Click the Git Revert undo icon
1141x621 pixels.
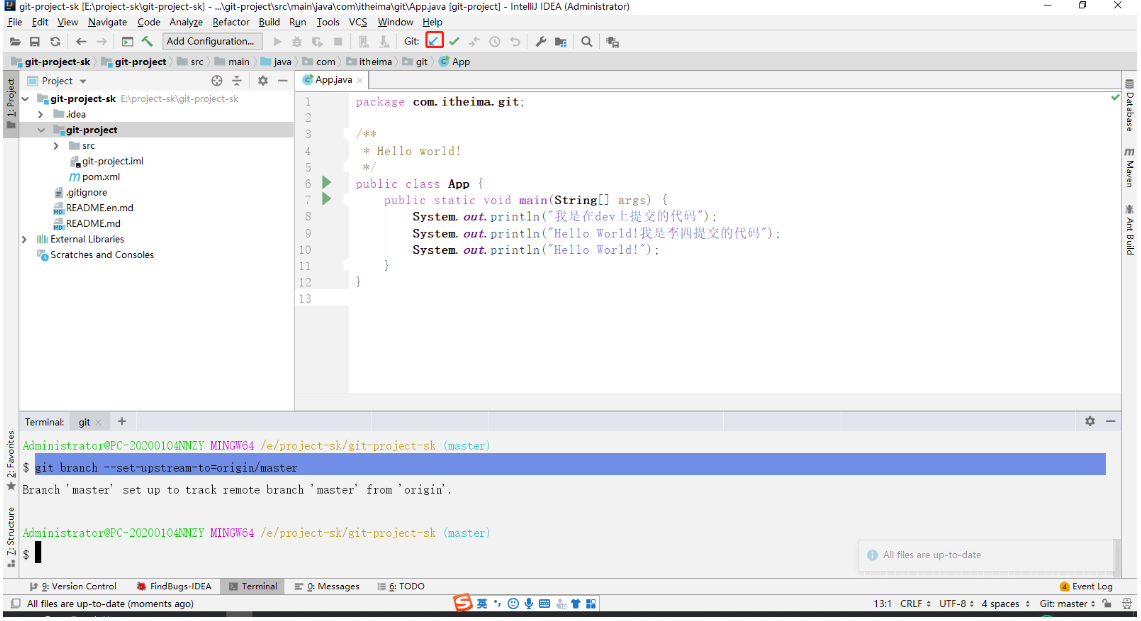click(515, 41)
